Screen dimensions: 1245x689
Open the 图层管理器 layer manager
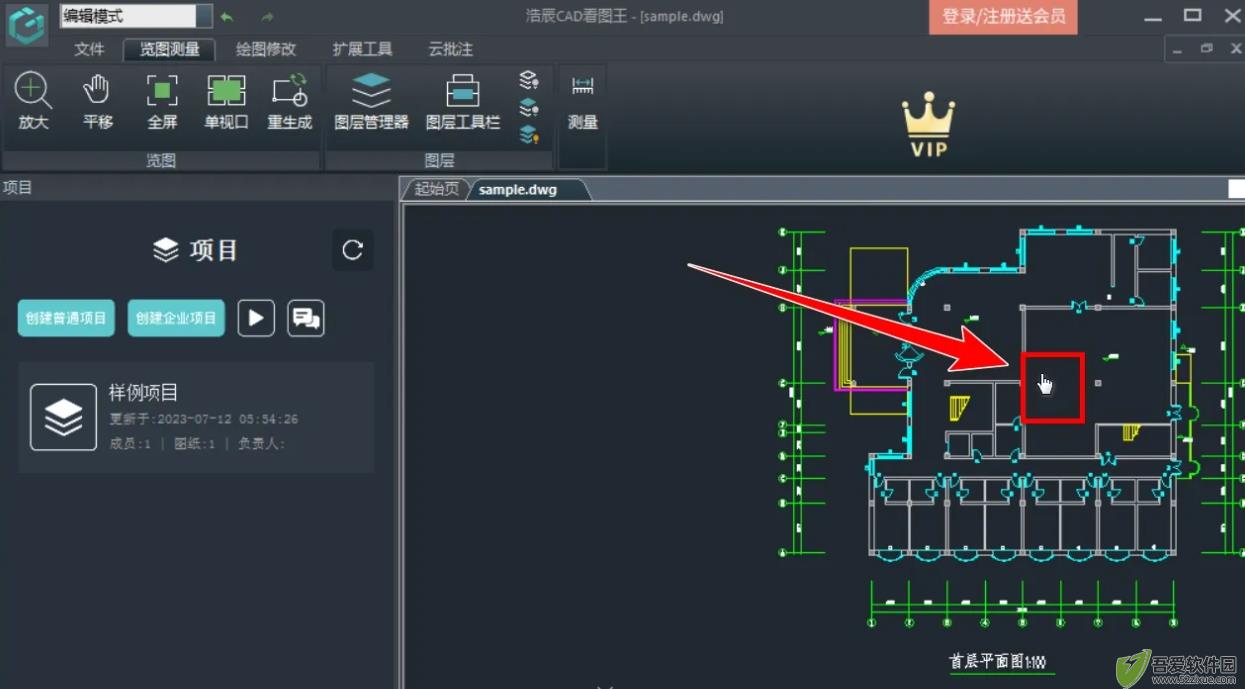pyautogui.click(x=371, y=102)
